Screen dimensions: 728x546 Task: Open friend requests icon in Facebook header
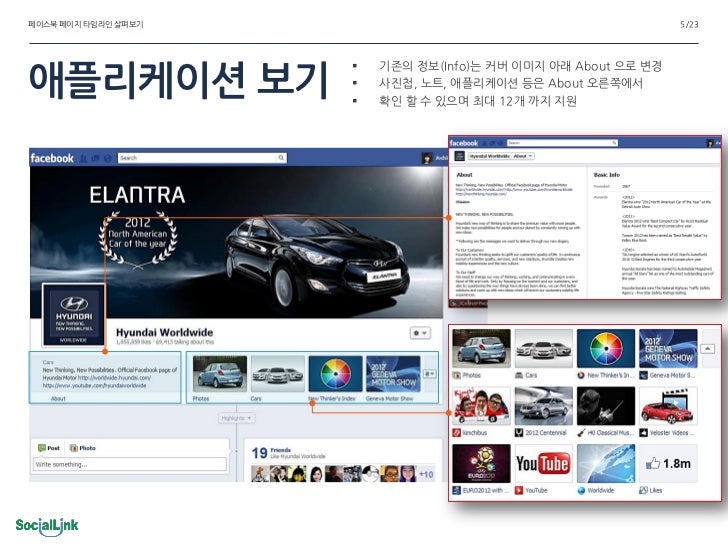(84, 158)
